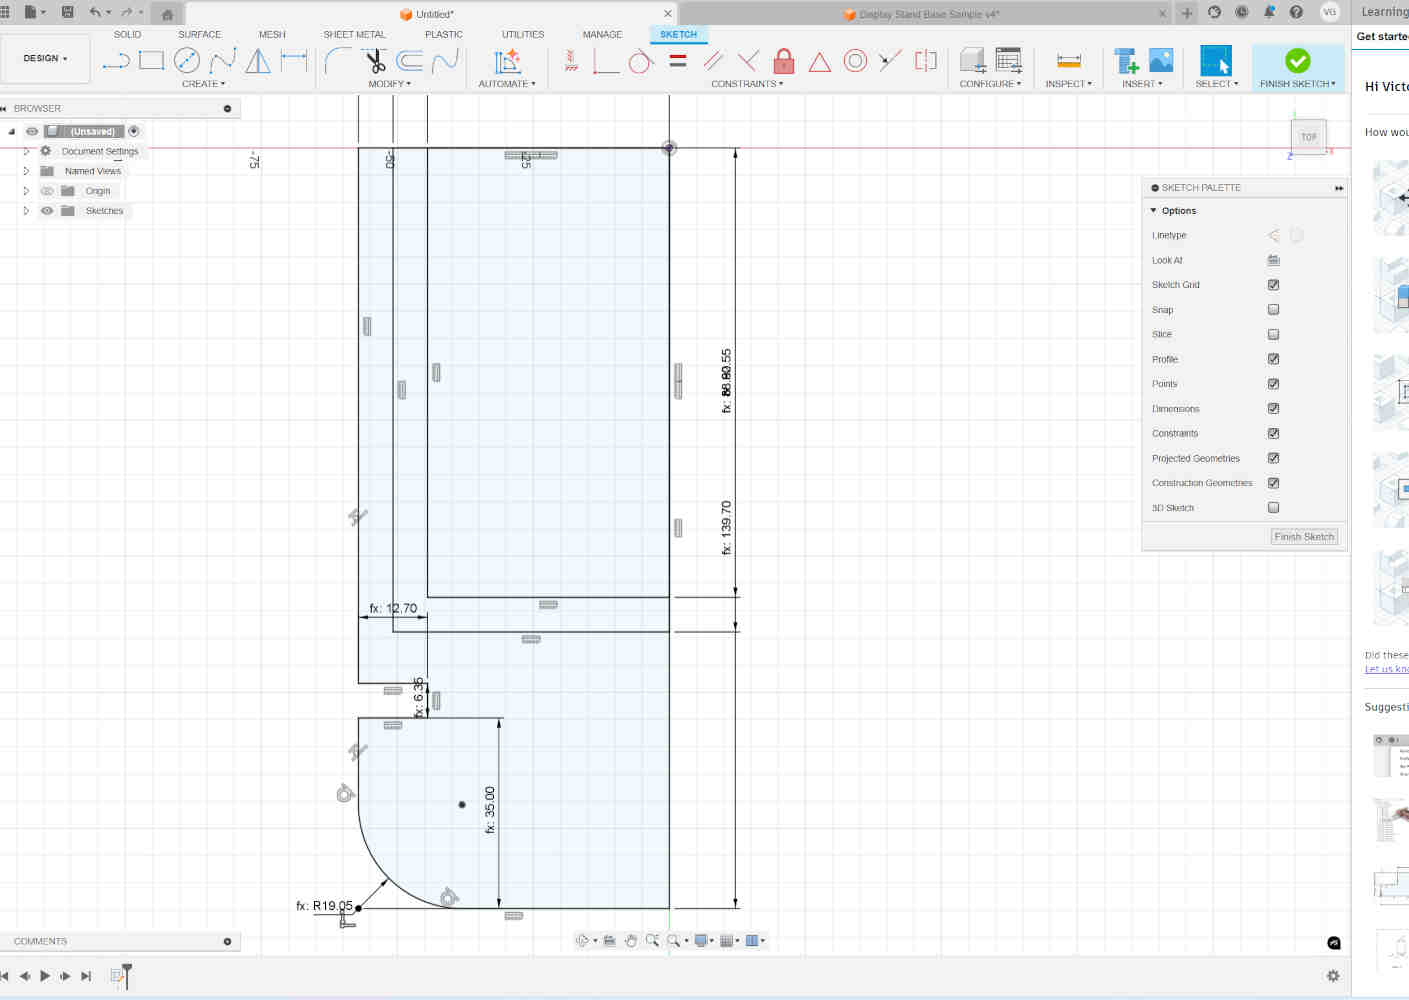1409x1000 pixels.
Task: Click the Automated Sketch Dimensions icon
Action: [x=508, y=61]
